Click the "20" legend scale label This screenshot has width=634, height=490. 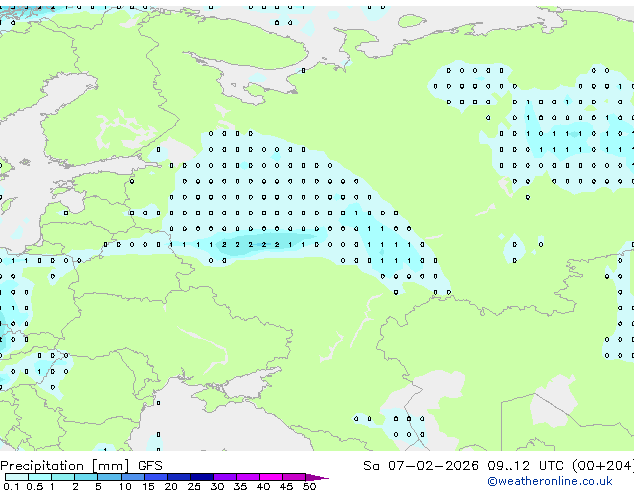click(x=171, y=486)
